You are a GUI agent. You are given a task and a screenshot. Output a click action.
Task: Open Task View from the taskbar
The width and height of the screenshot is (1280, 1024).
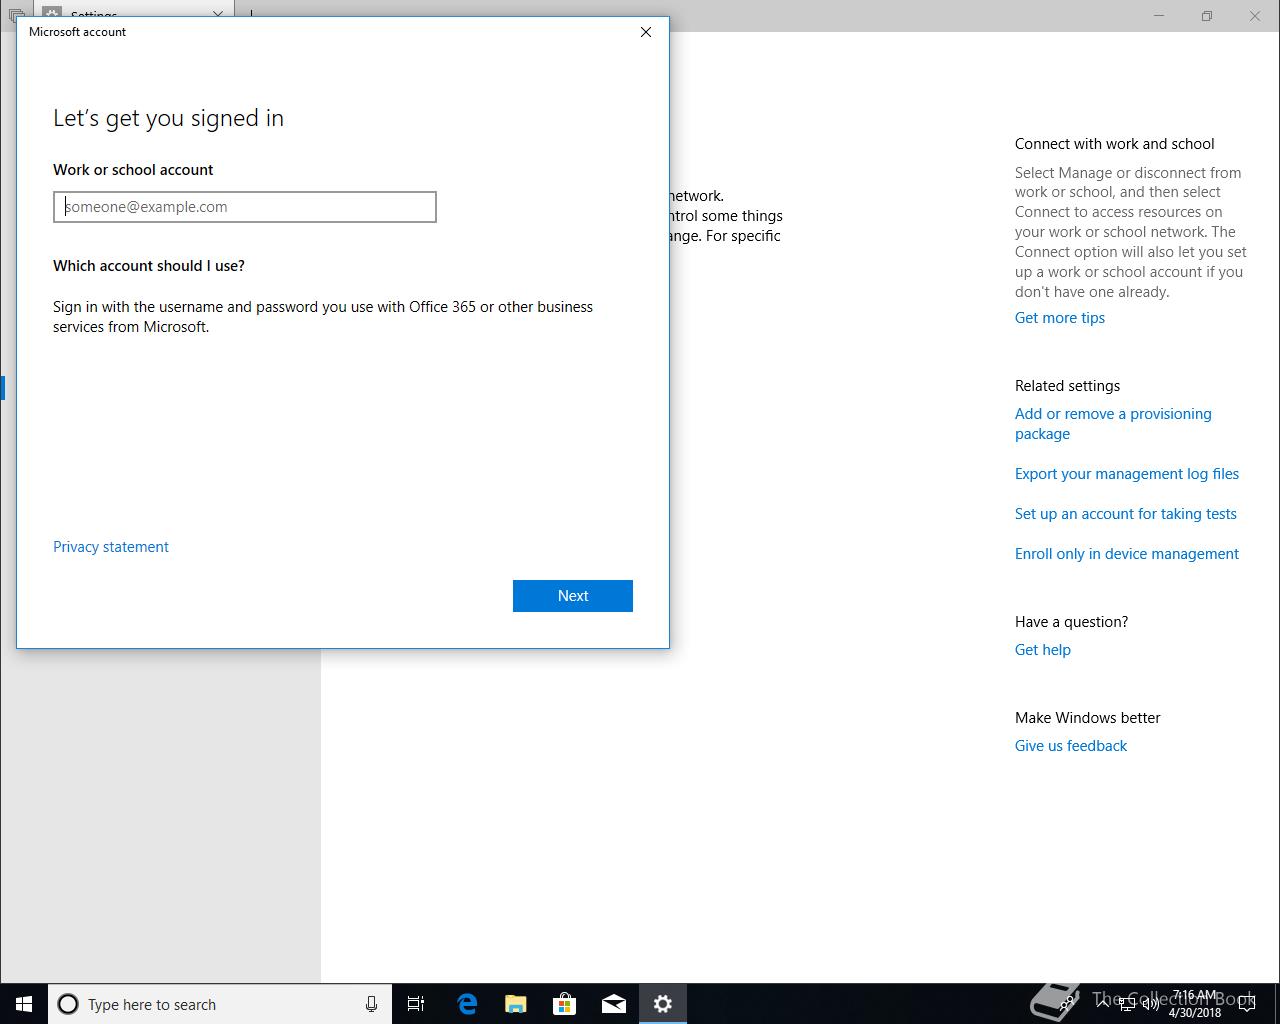pyautogui.click(x=416, y=1004)
